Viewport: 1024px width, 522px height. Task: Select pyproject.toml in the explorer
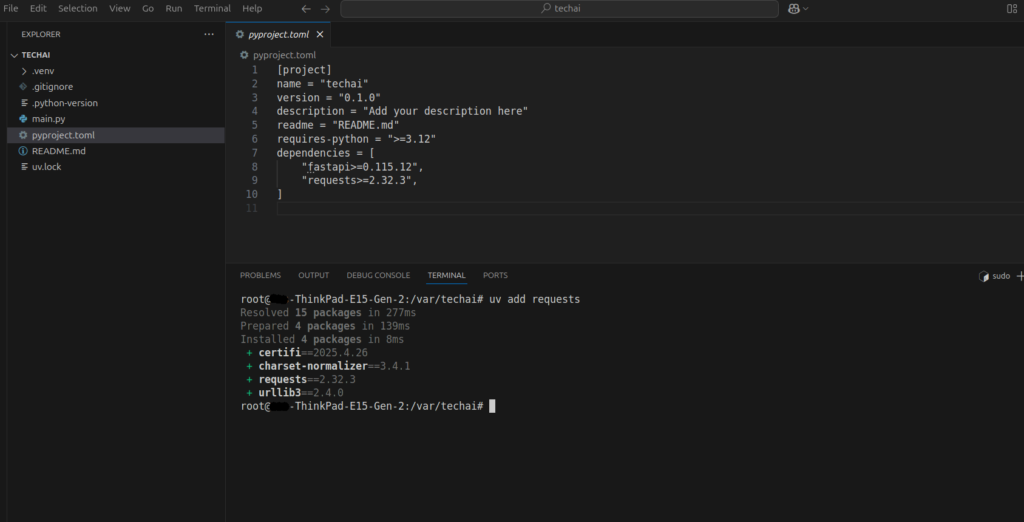click(116, 135)
